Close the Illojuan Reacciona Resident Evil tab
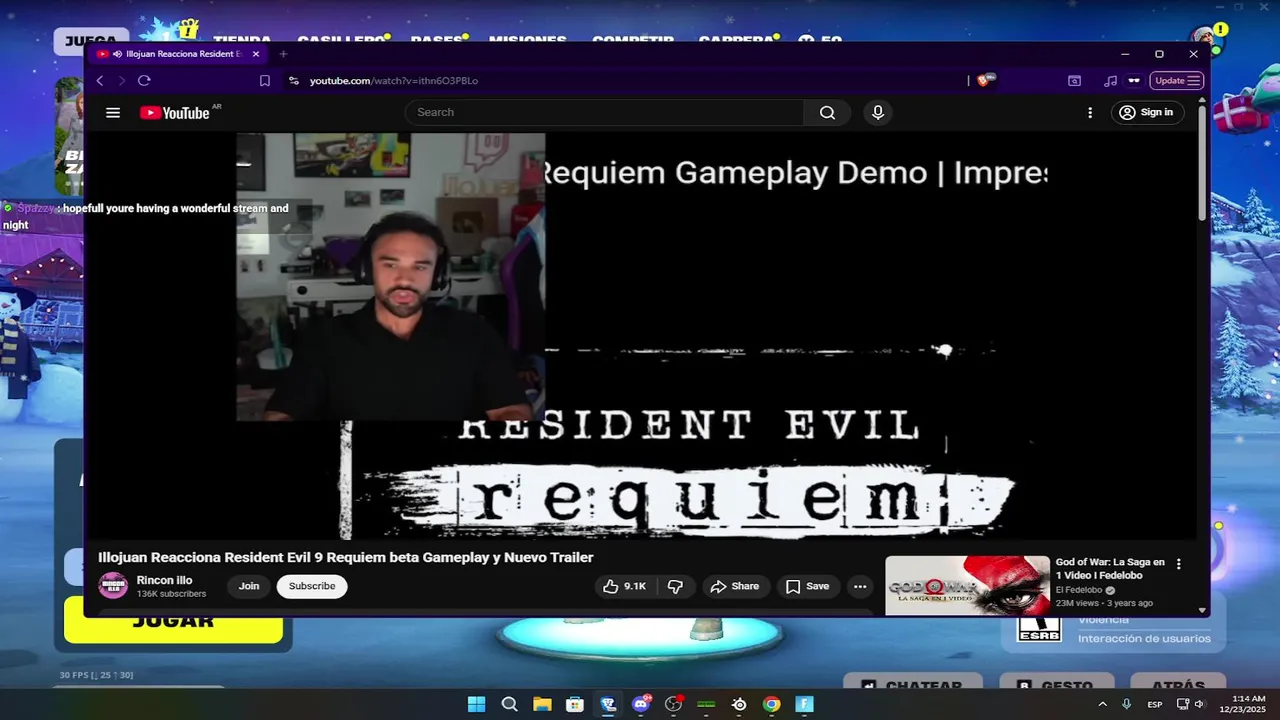Screen dimensions: 1280x720 pyautogui.click(x=256, y=54)
